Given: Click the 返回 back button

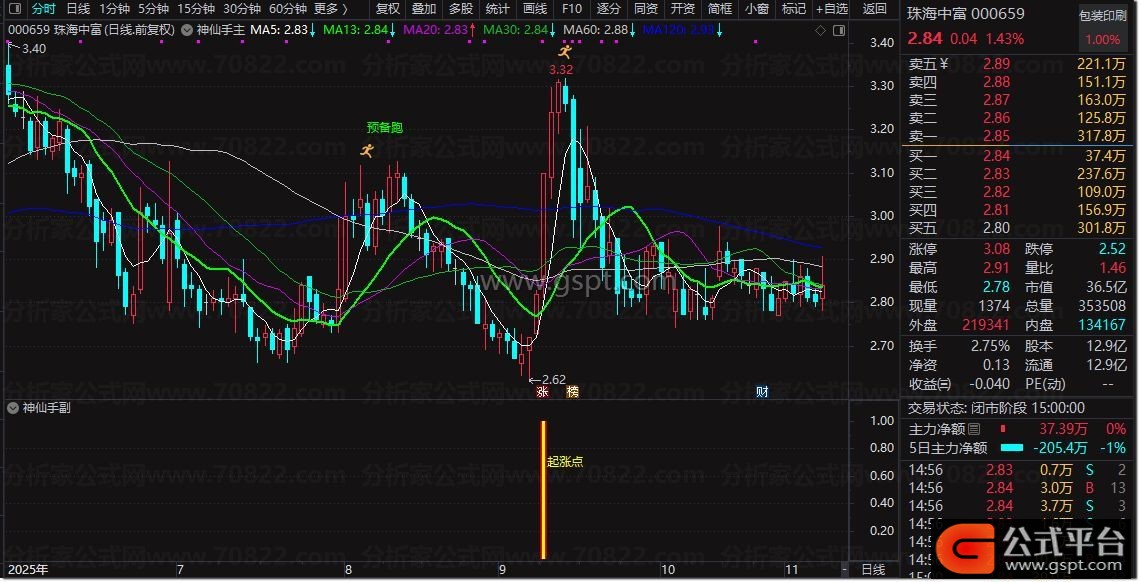Looking at the screenshot, I should [x=875, y=9].
